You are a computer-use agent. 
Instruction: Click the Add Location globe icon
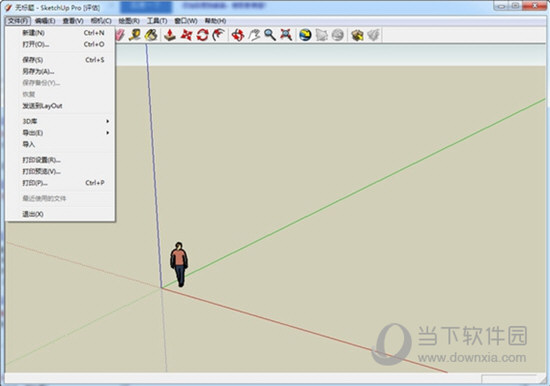coord(305,35)
